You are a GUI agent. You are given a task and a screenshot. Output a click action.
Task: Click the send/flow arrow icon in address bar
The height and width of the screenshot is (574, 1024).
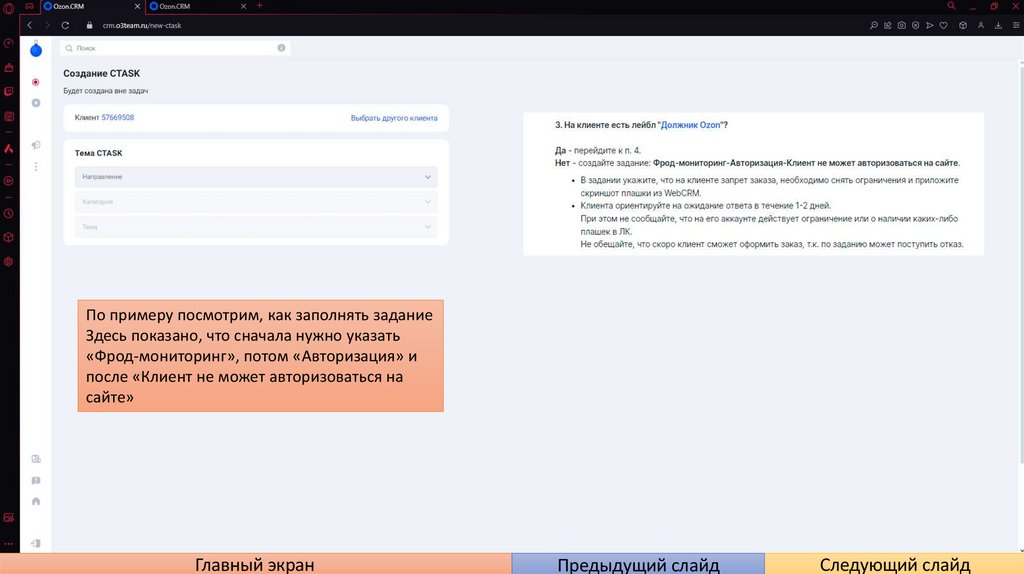coord(929,25)
